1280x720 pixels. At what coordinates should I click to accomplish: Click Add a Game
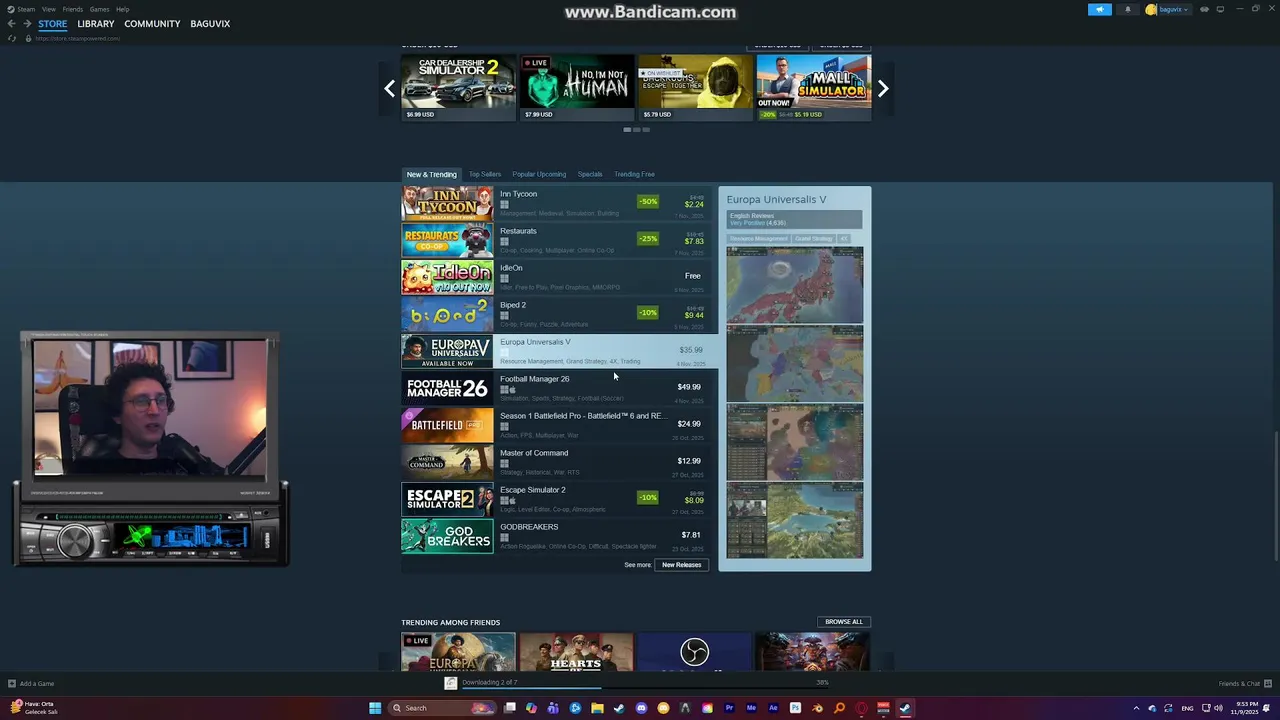[31, 684]
